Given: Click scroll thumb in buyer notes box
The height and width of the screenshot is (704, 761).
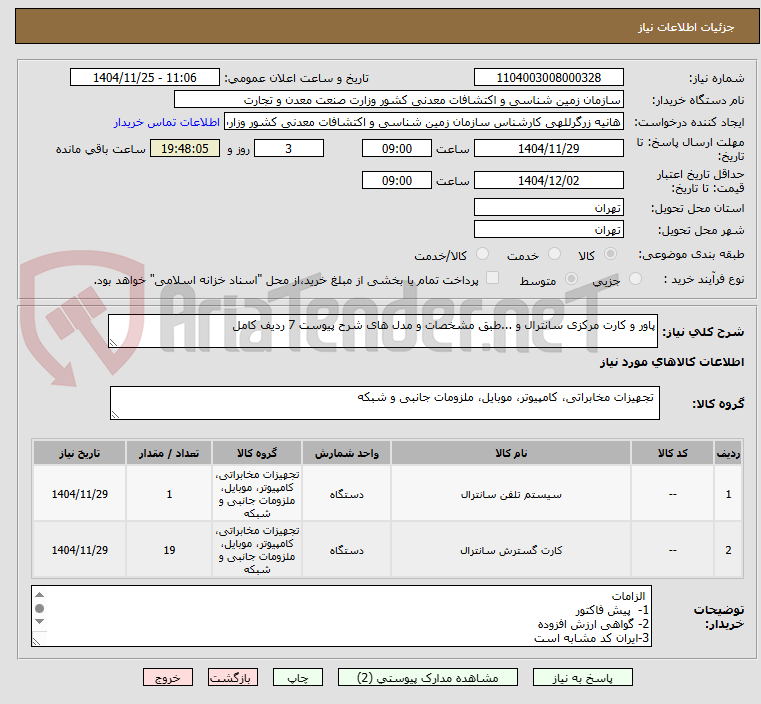Looking at the screenshot, I should click(x=40, y=608).
